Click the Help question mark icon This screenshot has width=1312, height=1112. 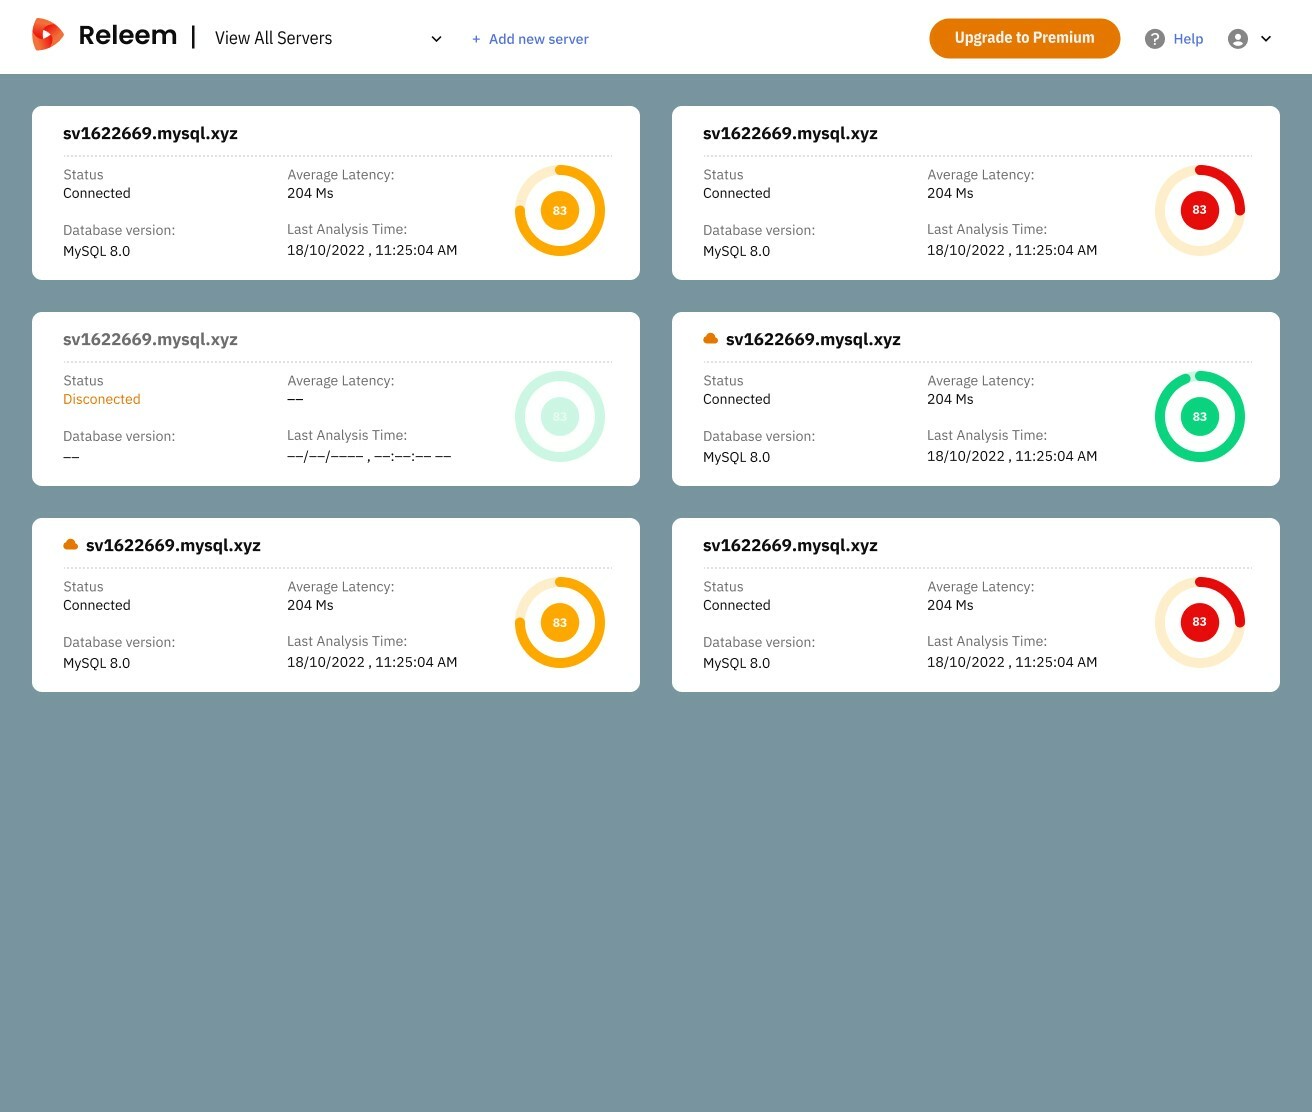1155,39
